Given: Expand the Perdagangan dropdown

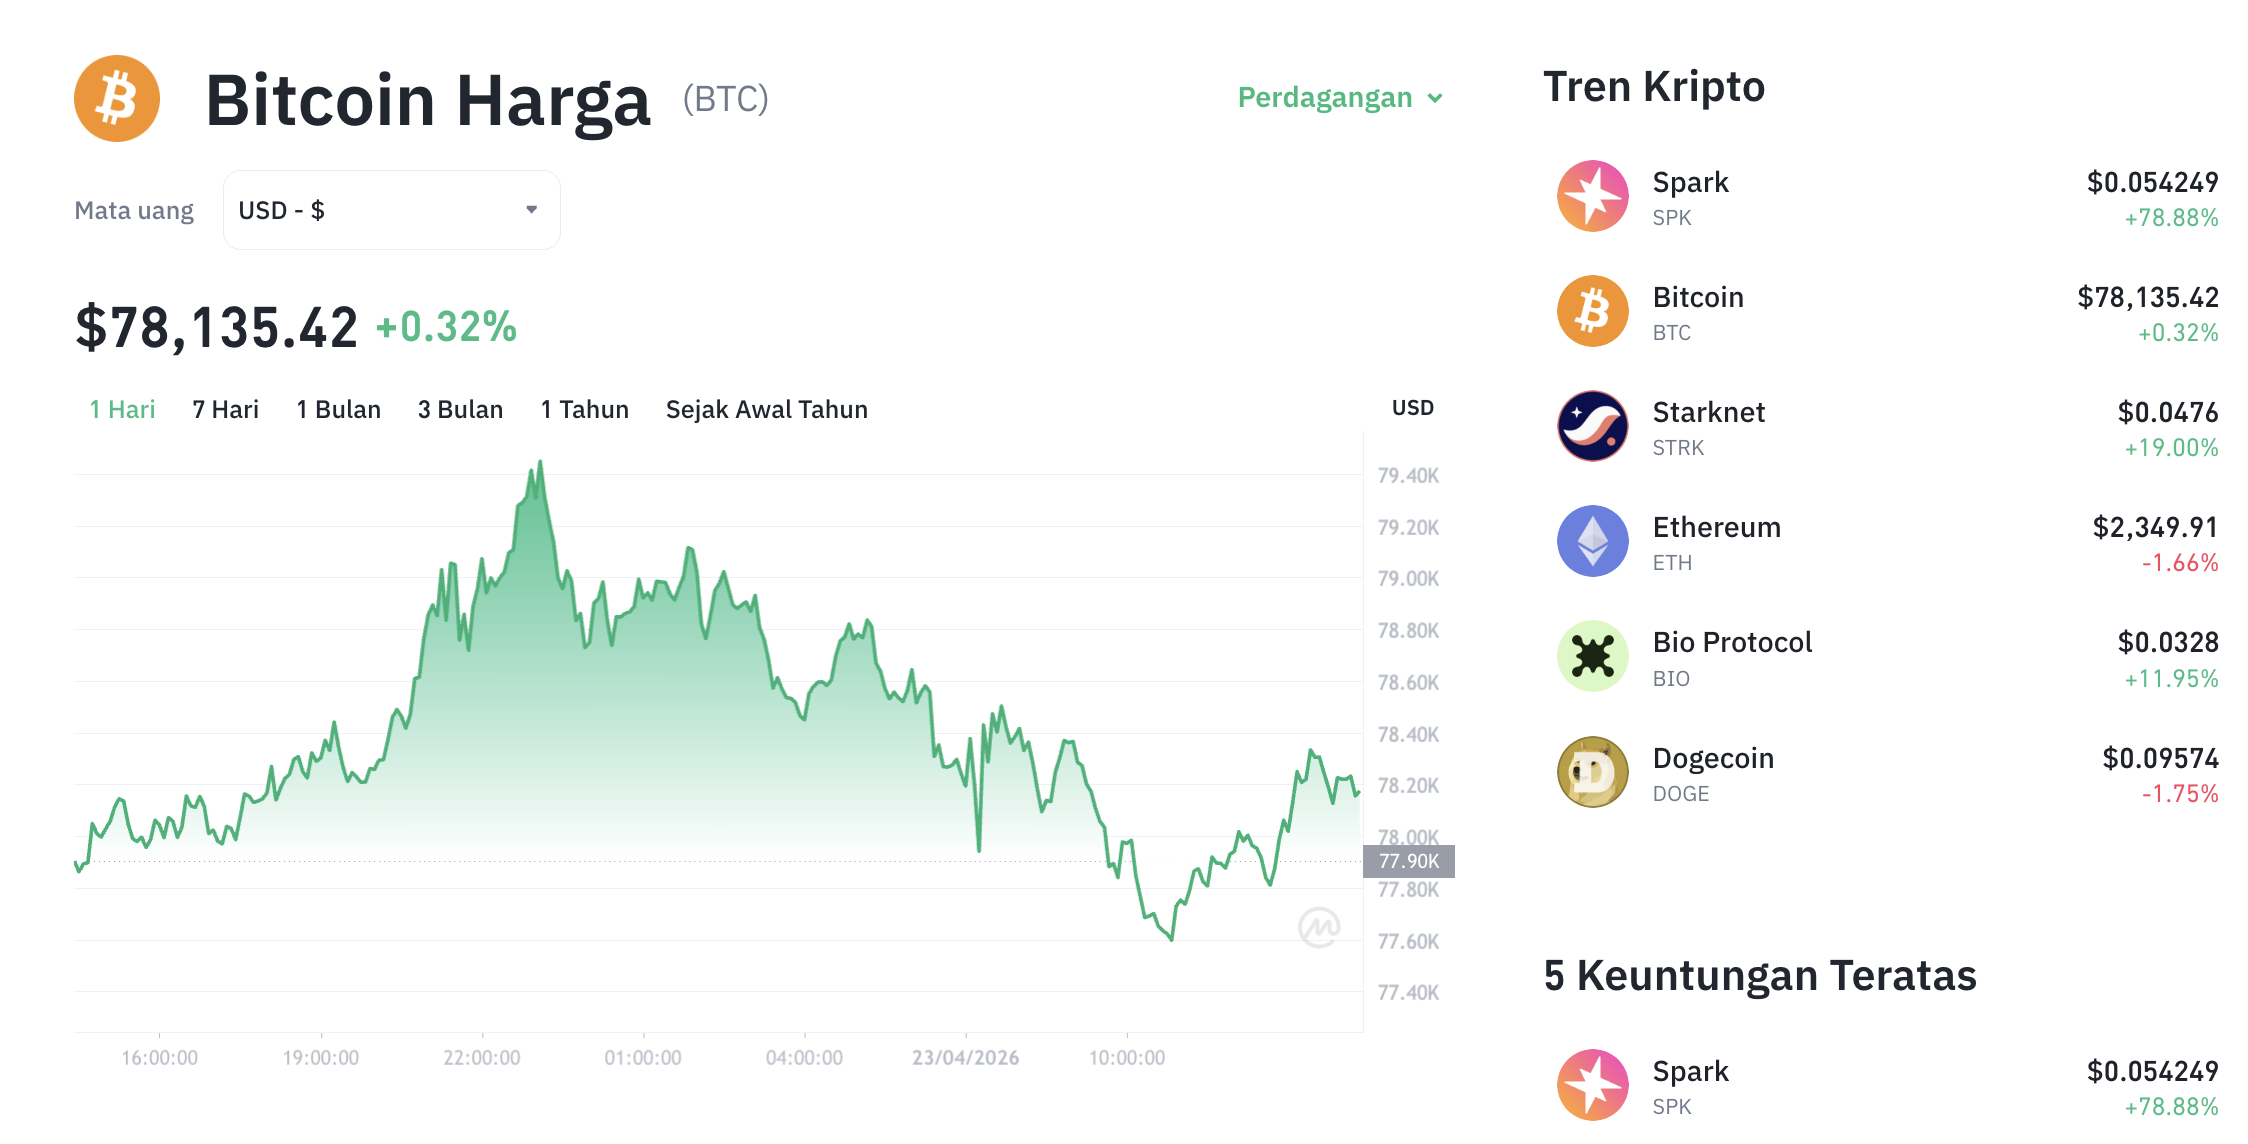Looking at the screenshot, I should 1339,98.
